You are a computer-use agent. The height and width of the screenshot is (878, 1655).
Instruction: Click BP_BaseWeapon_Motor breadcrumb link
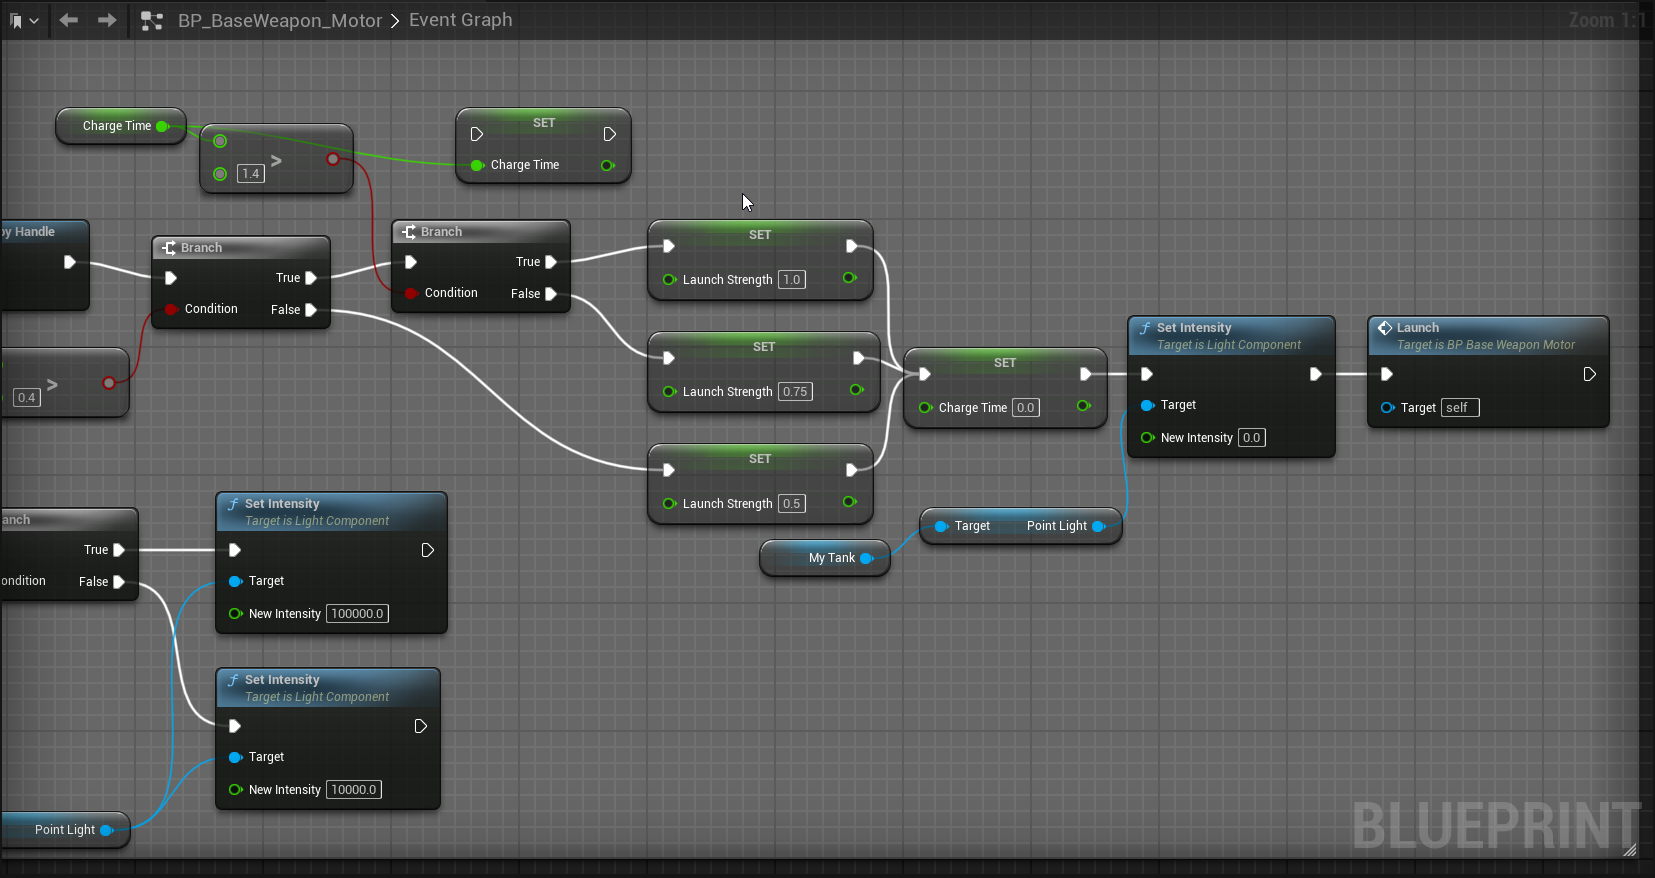(x=280, y=20)
